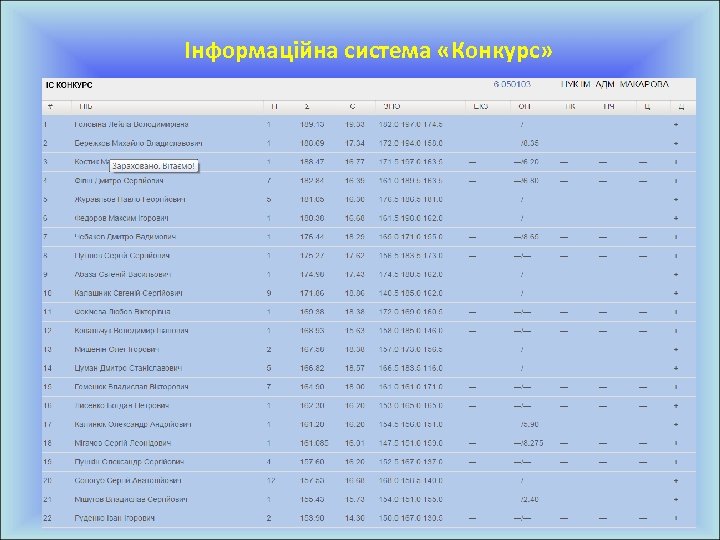The image size is (720, 540).
Task: Click the Зараховано. Вітаємо! tooltip
Action: [153, 166]
